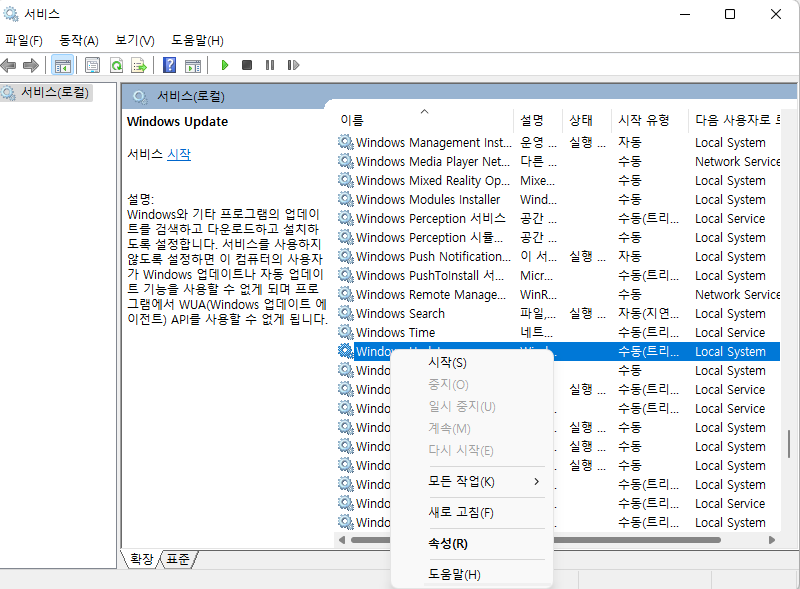Toggle the action pane toolbar icon
800x589 pixels.
[193, 65]
